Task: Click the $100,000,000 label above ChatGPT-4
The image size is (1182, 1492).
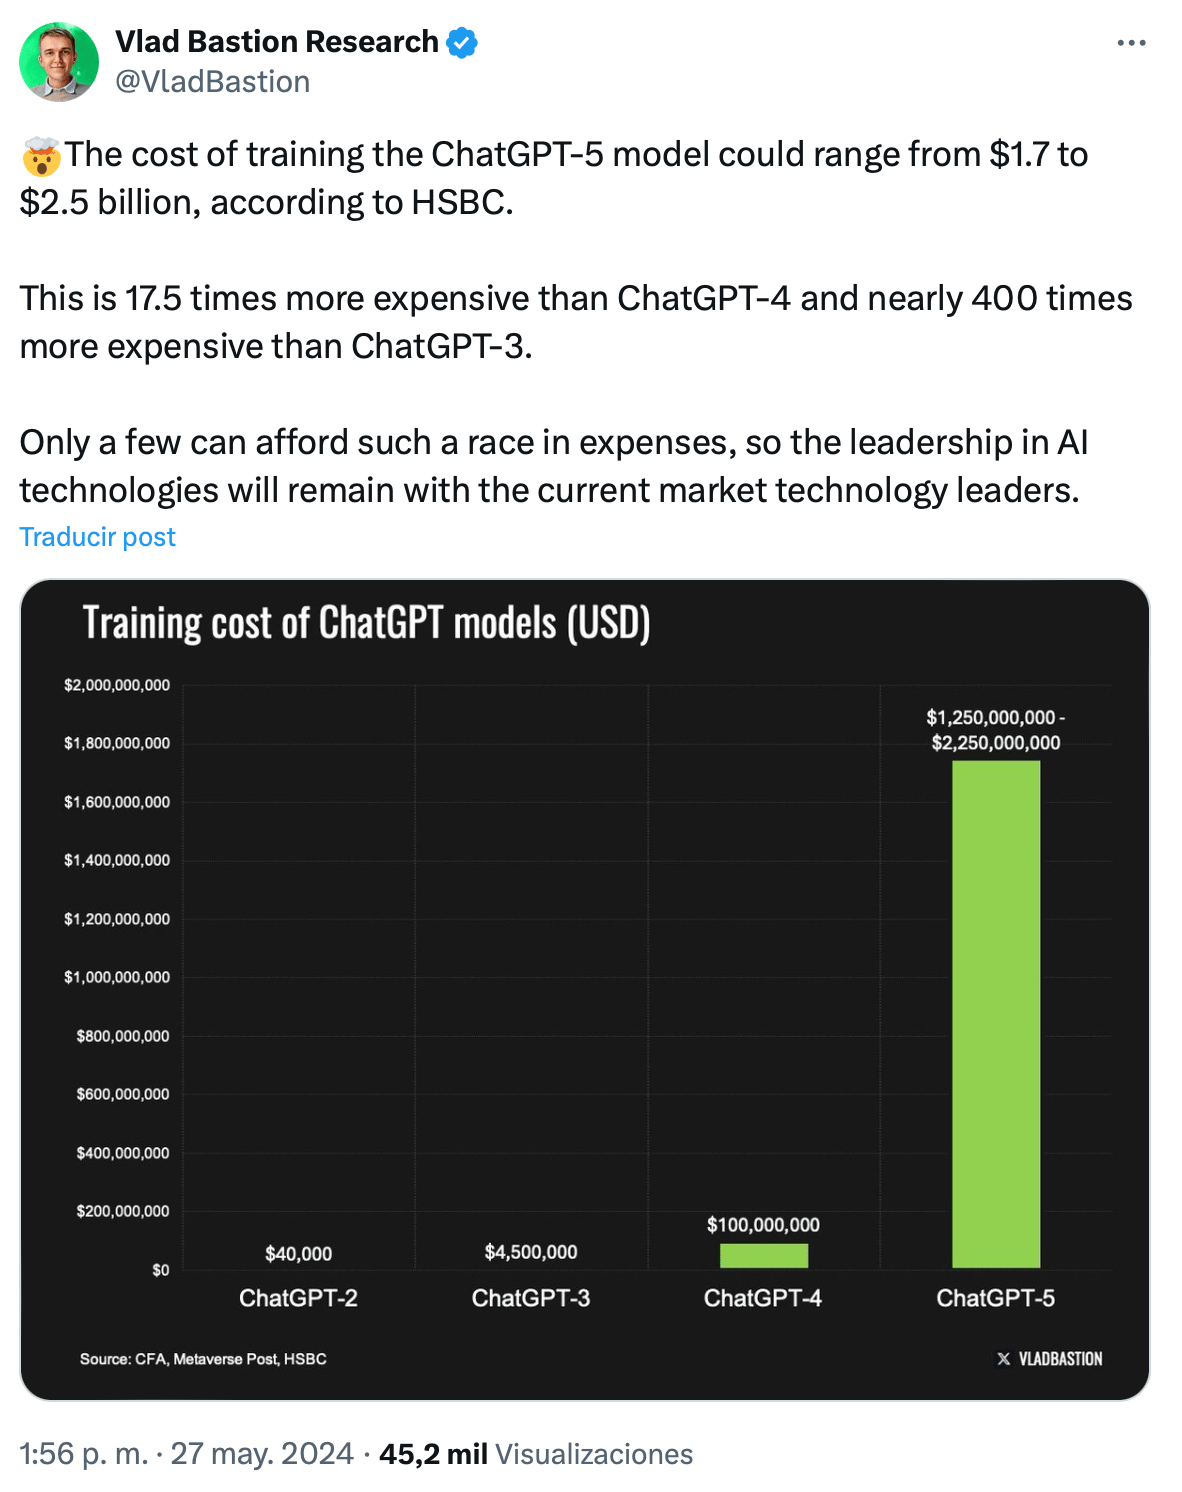Action: (763, 1225)
